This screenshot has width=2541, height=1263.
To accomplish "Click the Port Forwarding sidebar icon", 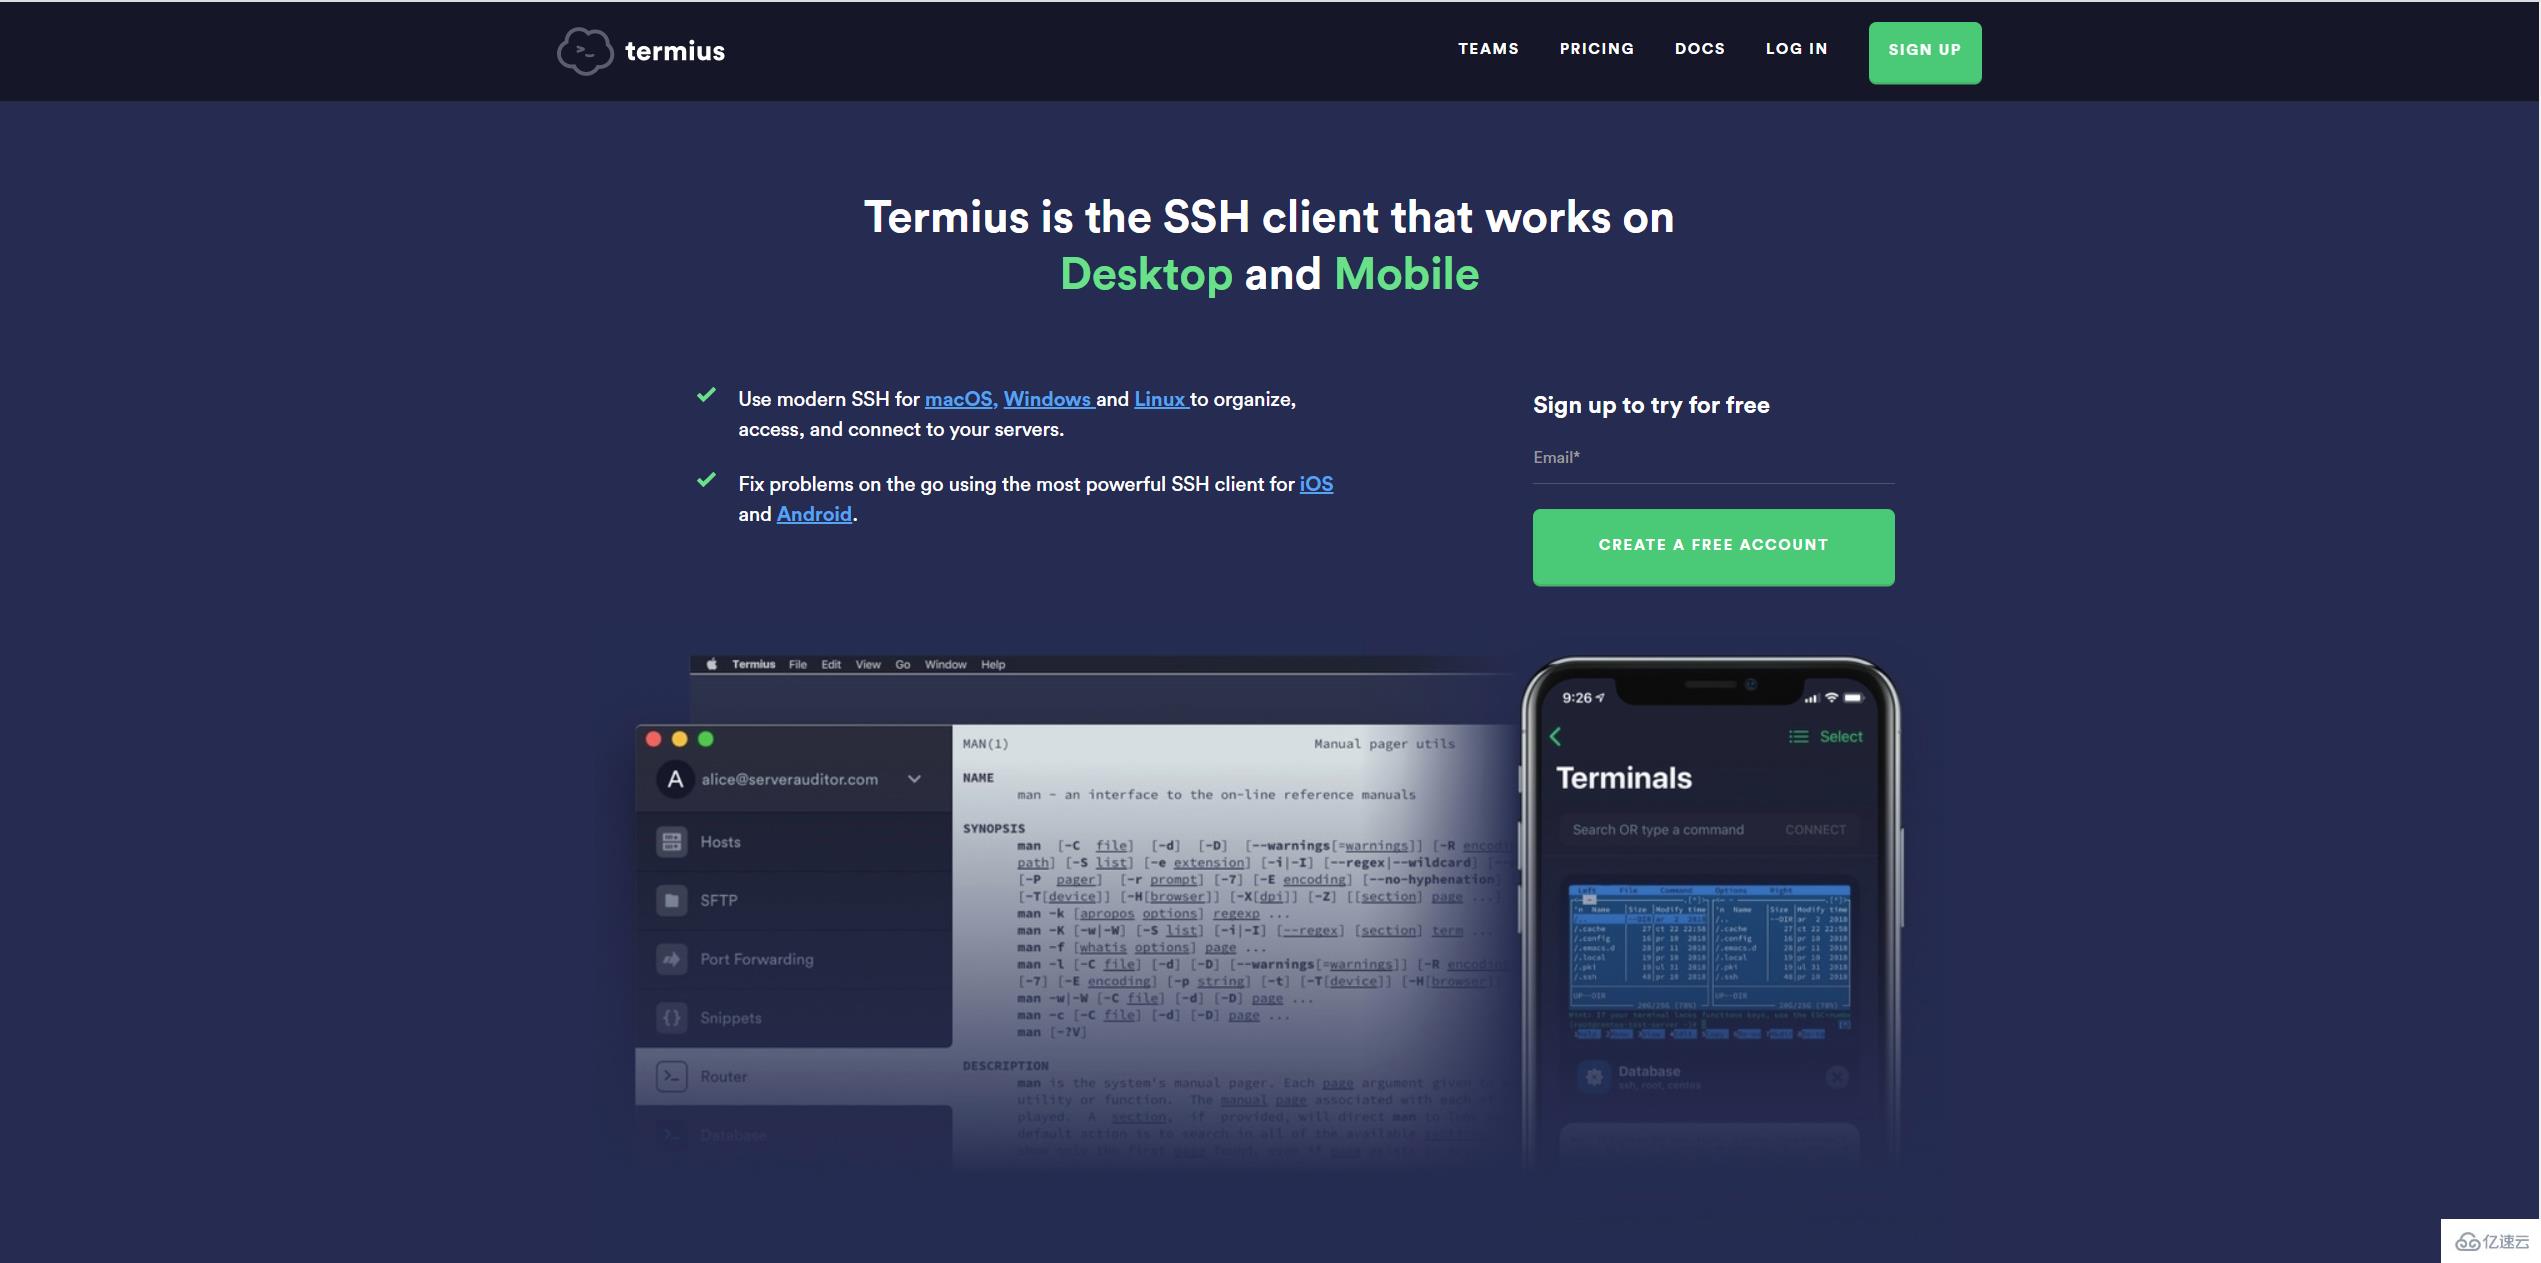I will pos(669,958).
